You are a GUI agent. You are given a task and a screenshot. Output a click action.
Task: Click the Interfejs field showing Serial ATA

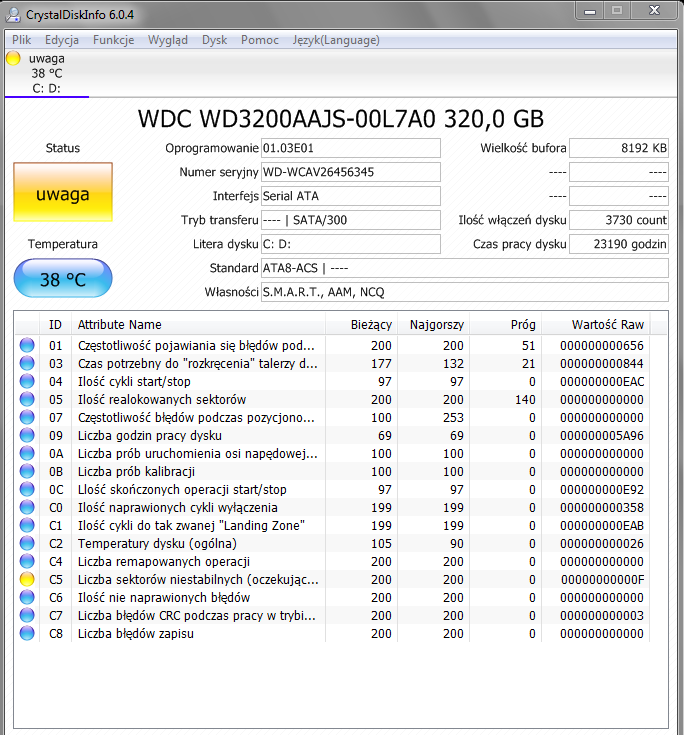click(x=351, y=196)
